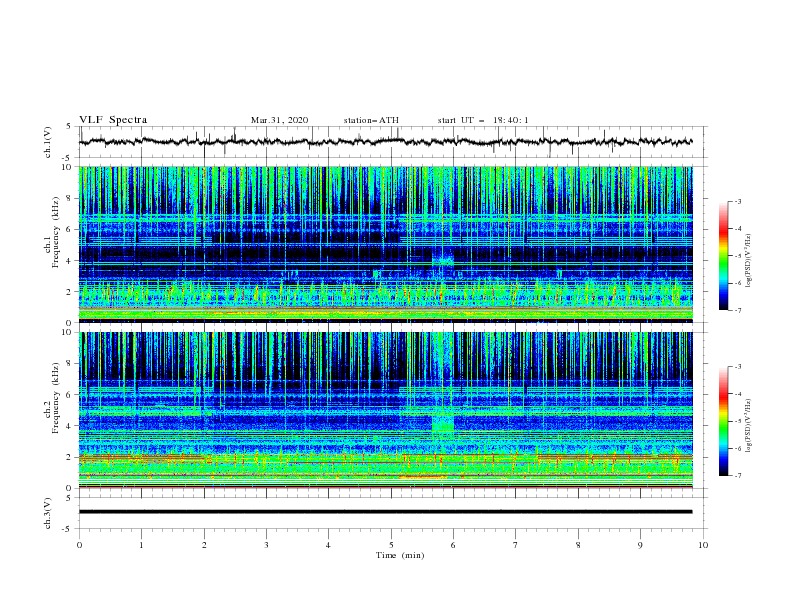
Task: Click the "-7" value on ch.1 color bar
Action: [x=737, y=310]
